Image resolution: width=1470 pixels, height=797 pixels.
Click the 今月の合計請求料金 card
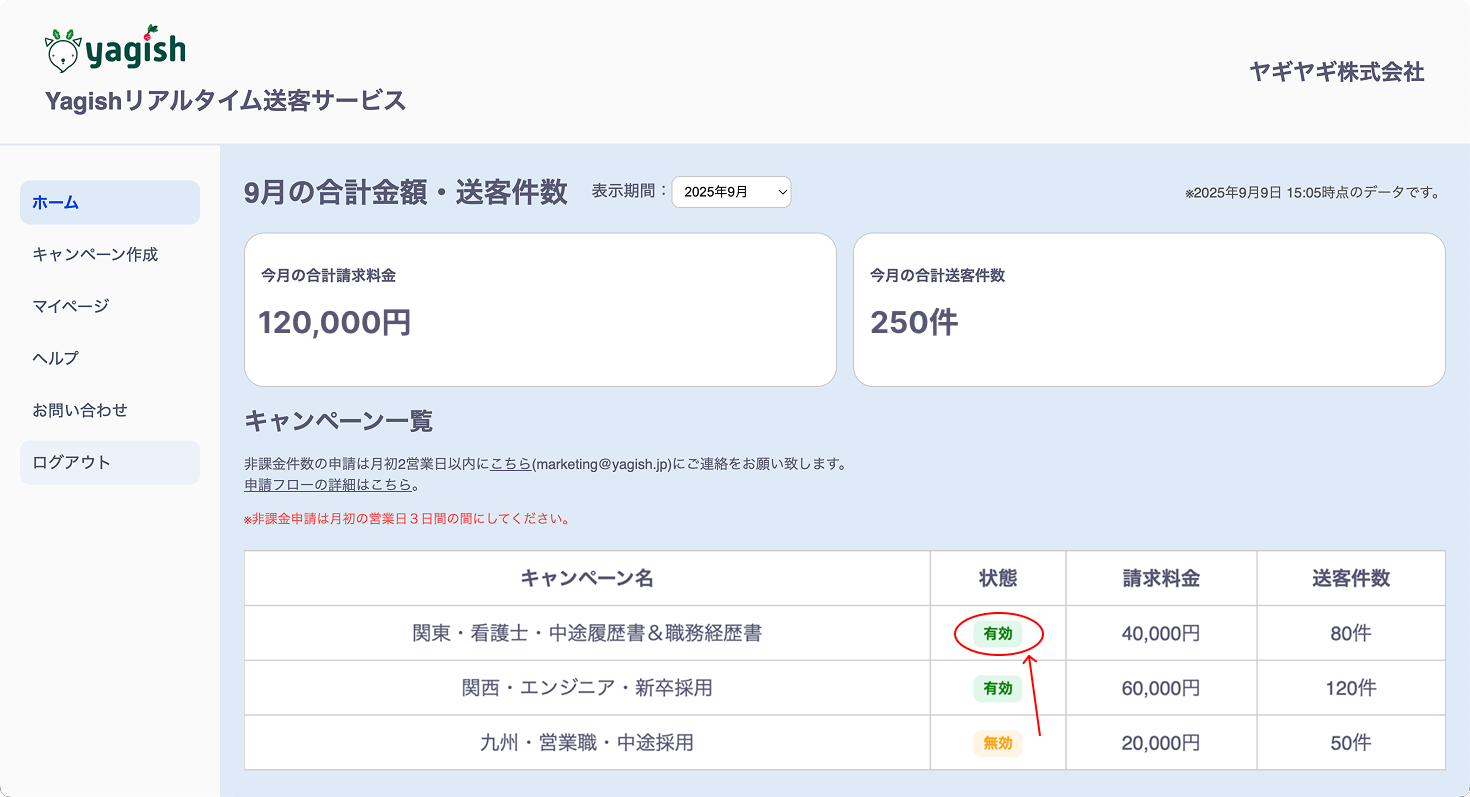click(540, 310)
